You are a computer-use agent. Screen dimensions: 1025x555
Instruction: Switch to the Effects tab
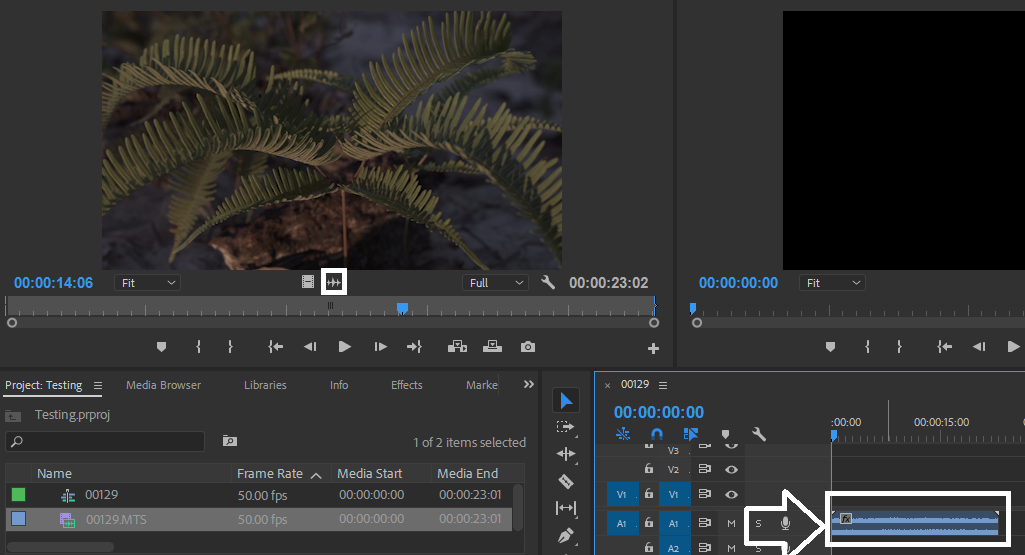tap(407, 385)
